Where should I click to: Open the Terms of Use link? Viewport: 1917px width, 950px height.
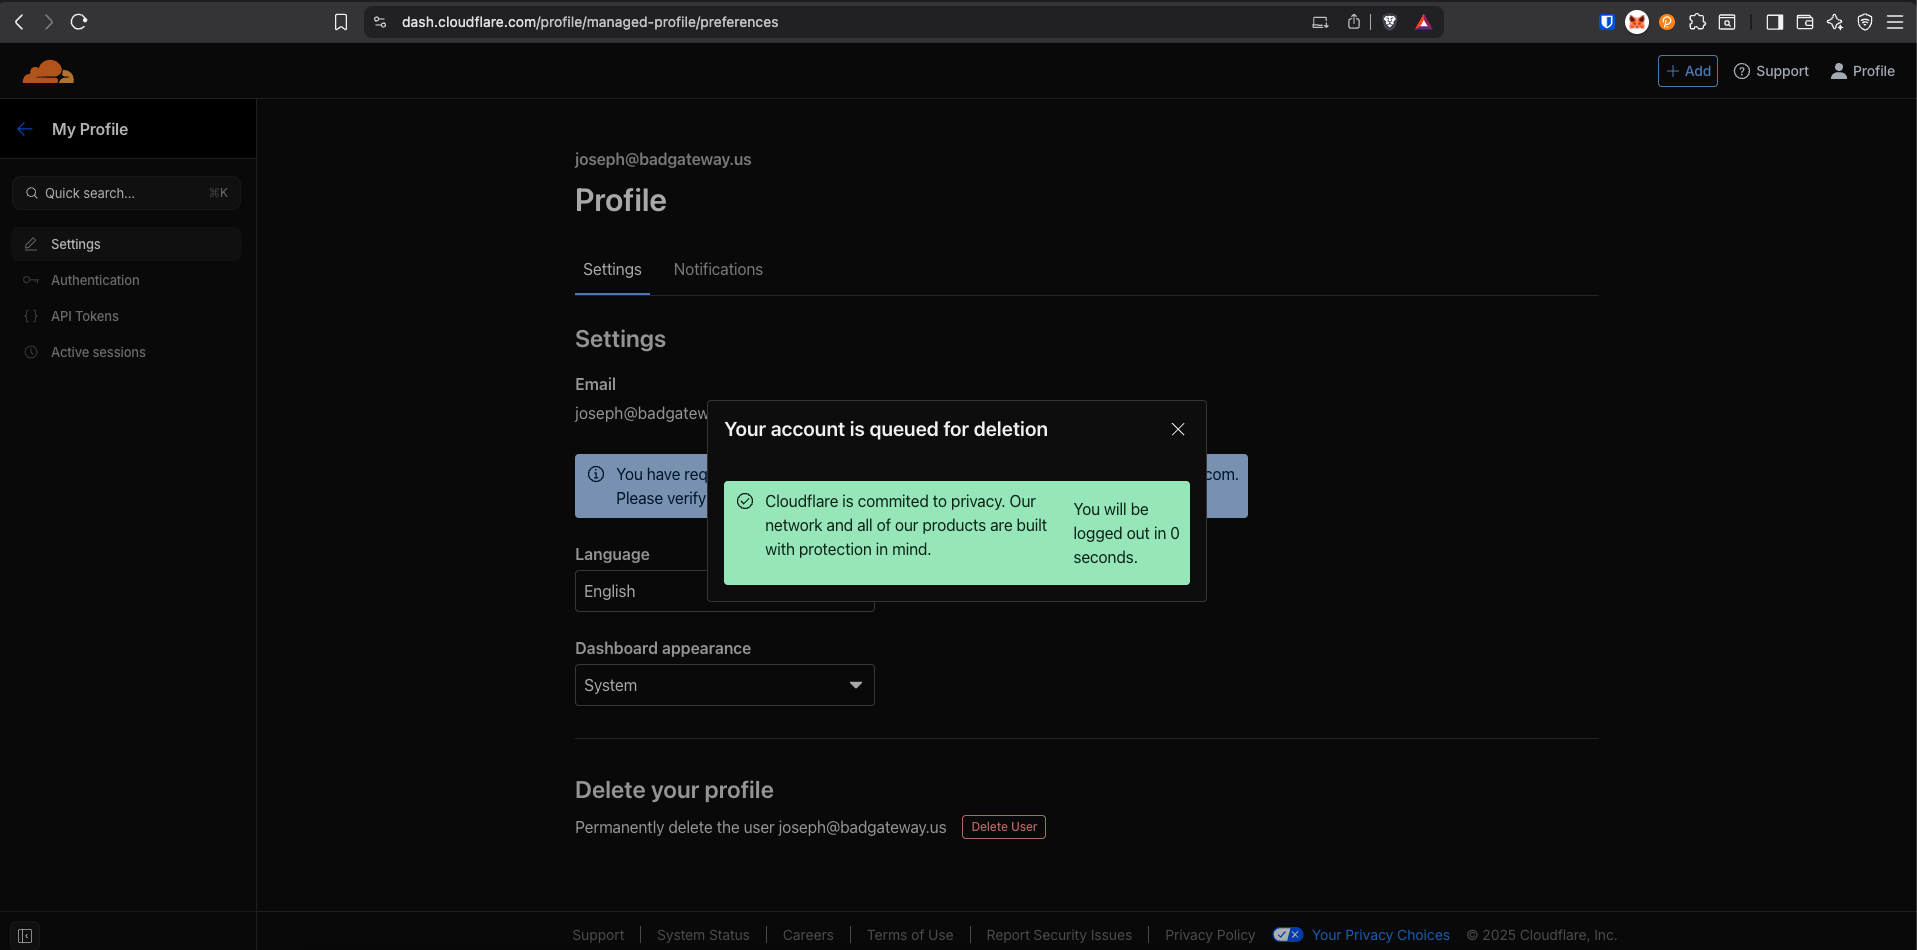(x=909, y=934)
